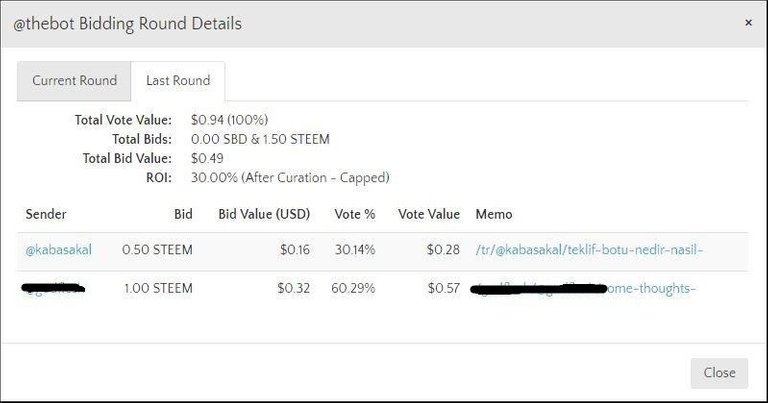Close the dialog with the X icon
The image size is (768, 403).
[748, 22]
